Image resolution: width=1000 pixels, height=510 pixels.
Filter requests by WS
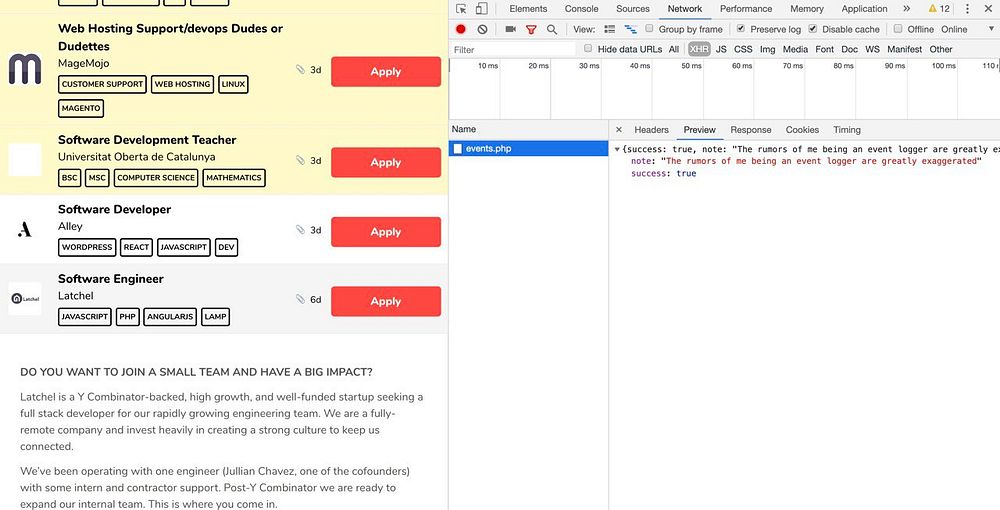872,49
